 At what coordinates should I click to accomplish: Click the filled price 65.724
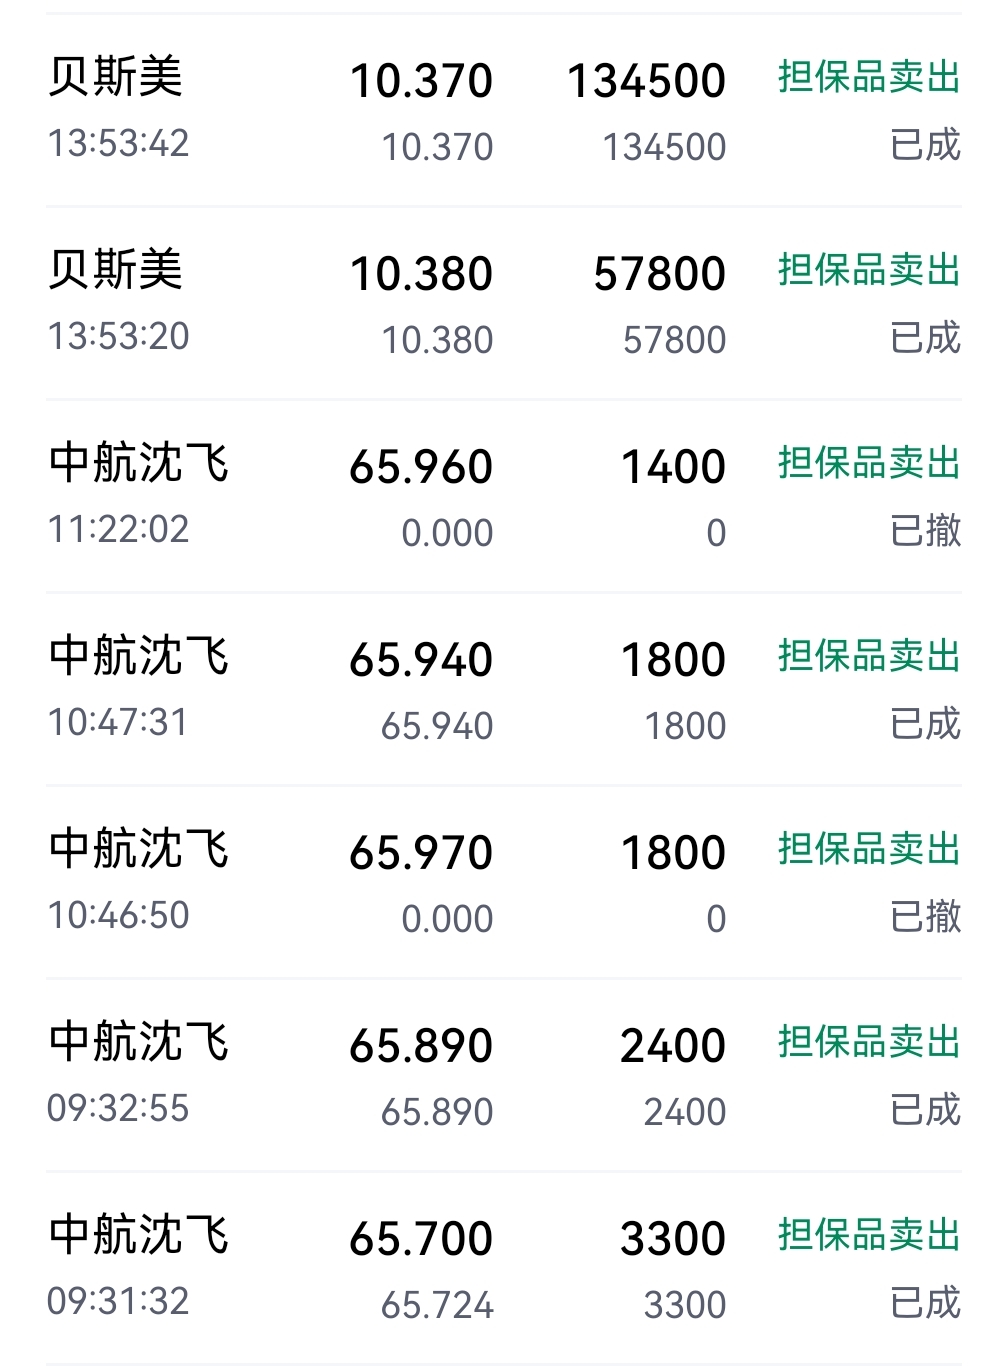437,1305
